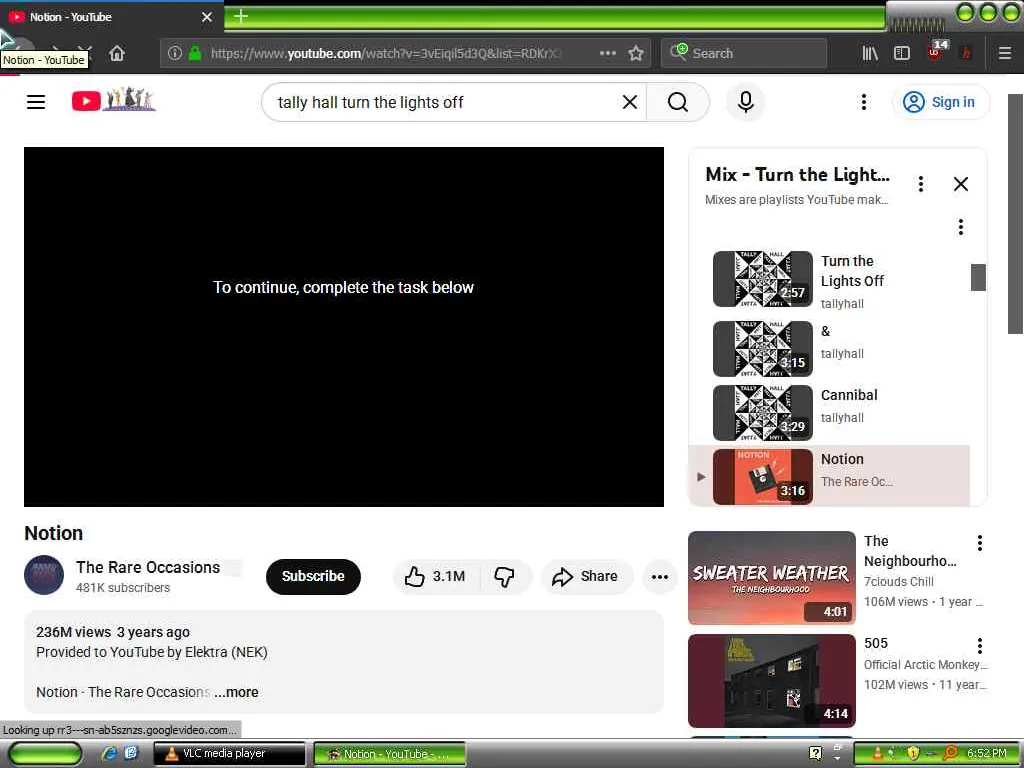Viewport: 1024px width, 768px height.
Task: Click the Windows Start button
Action: point(44,754)
